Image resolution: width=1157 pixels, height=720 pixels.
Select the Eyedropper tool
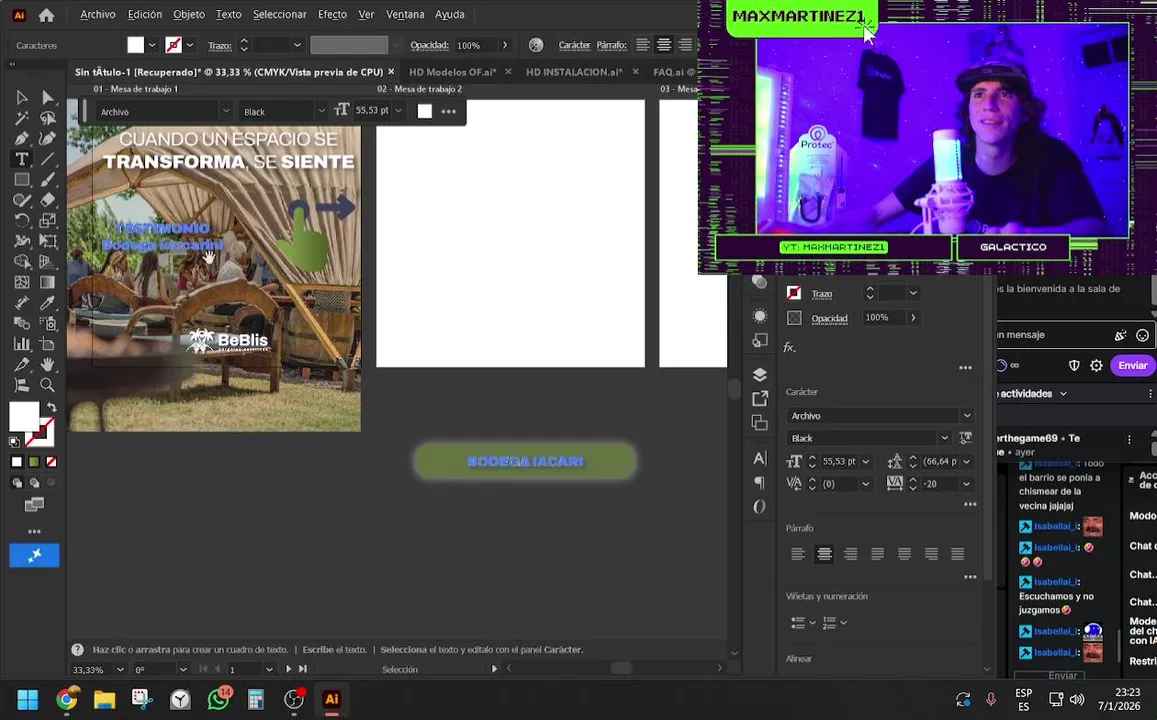(47, 302)
